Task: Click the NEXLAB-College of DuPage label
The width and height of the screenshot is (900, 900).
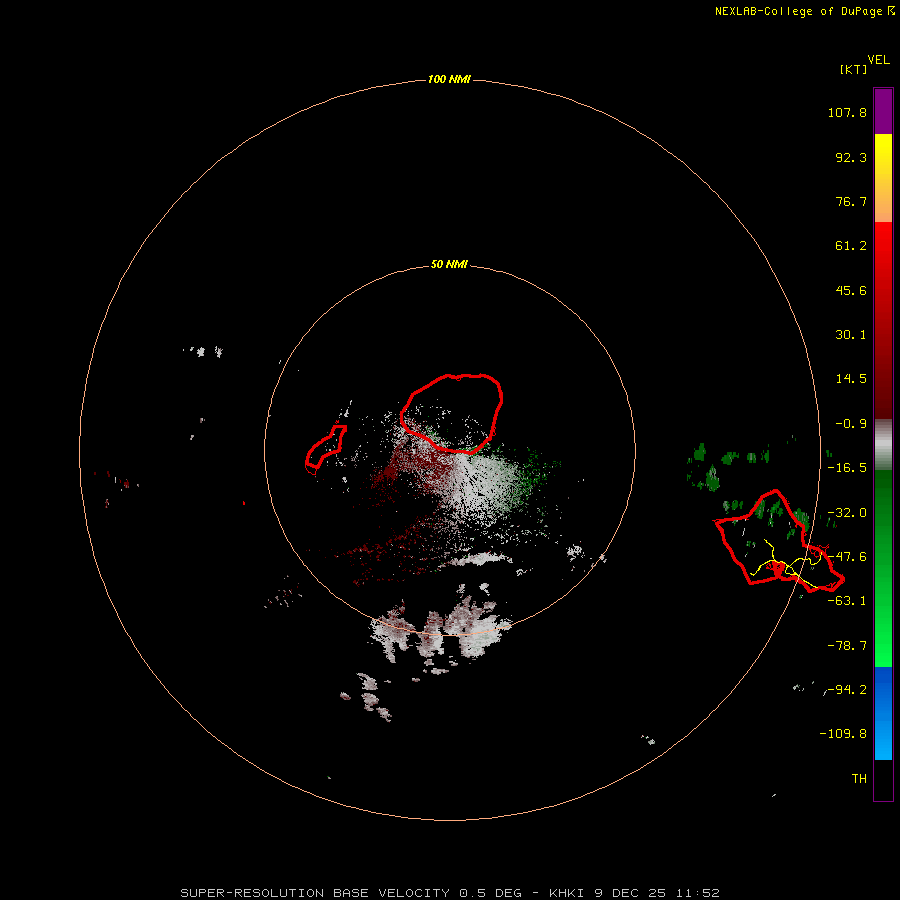Action: pyautogui.click(x=798, y=11)
